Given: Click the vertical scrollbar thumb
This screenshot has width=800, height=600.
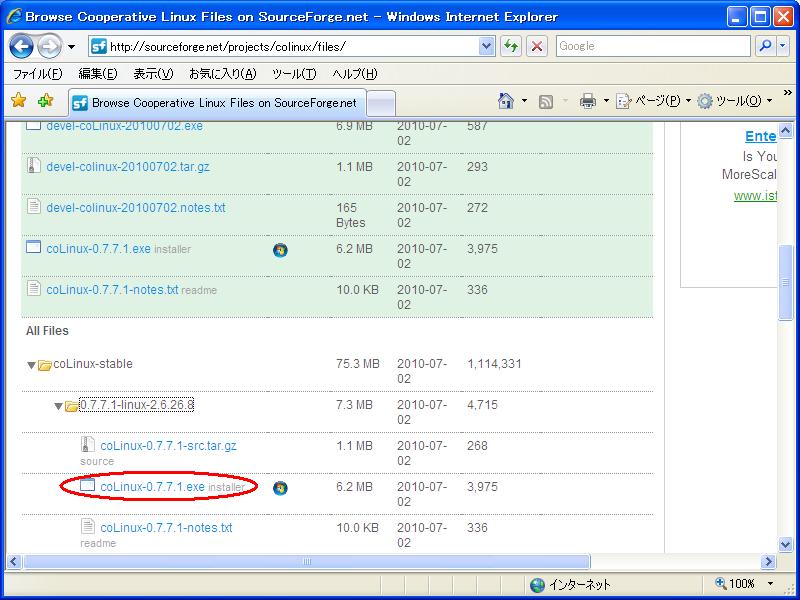Looking at the screenshot, I should 786,282.
